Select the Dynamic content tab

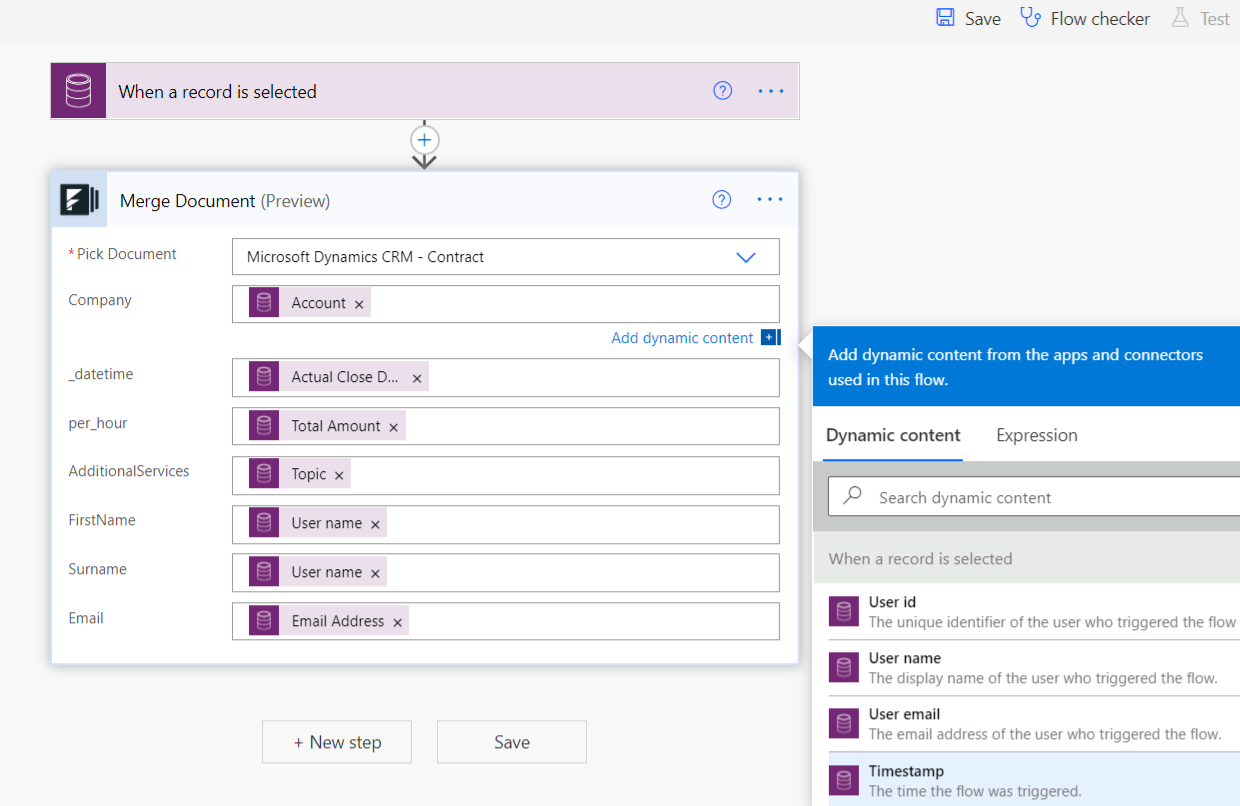pos(892,435)
